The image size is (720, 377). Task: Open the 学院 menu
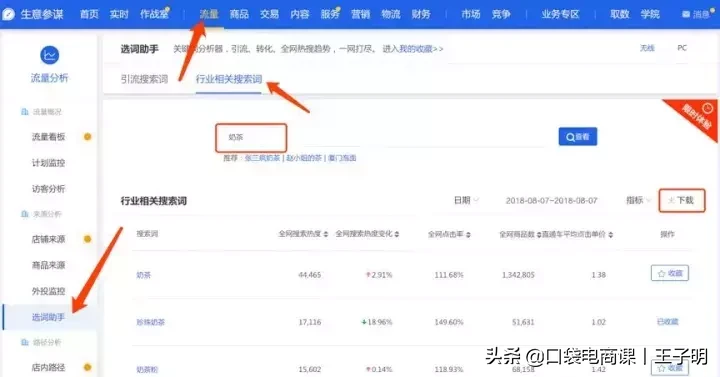(650, 14)
